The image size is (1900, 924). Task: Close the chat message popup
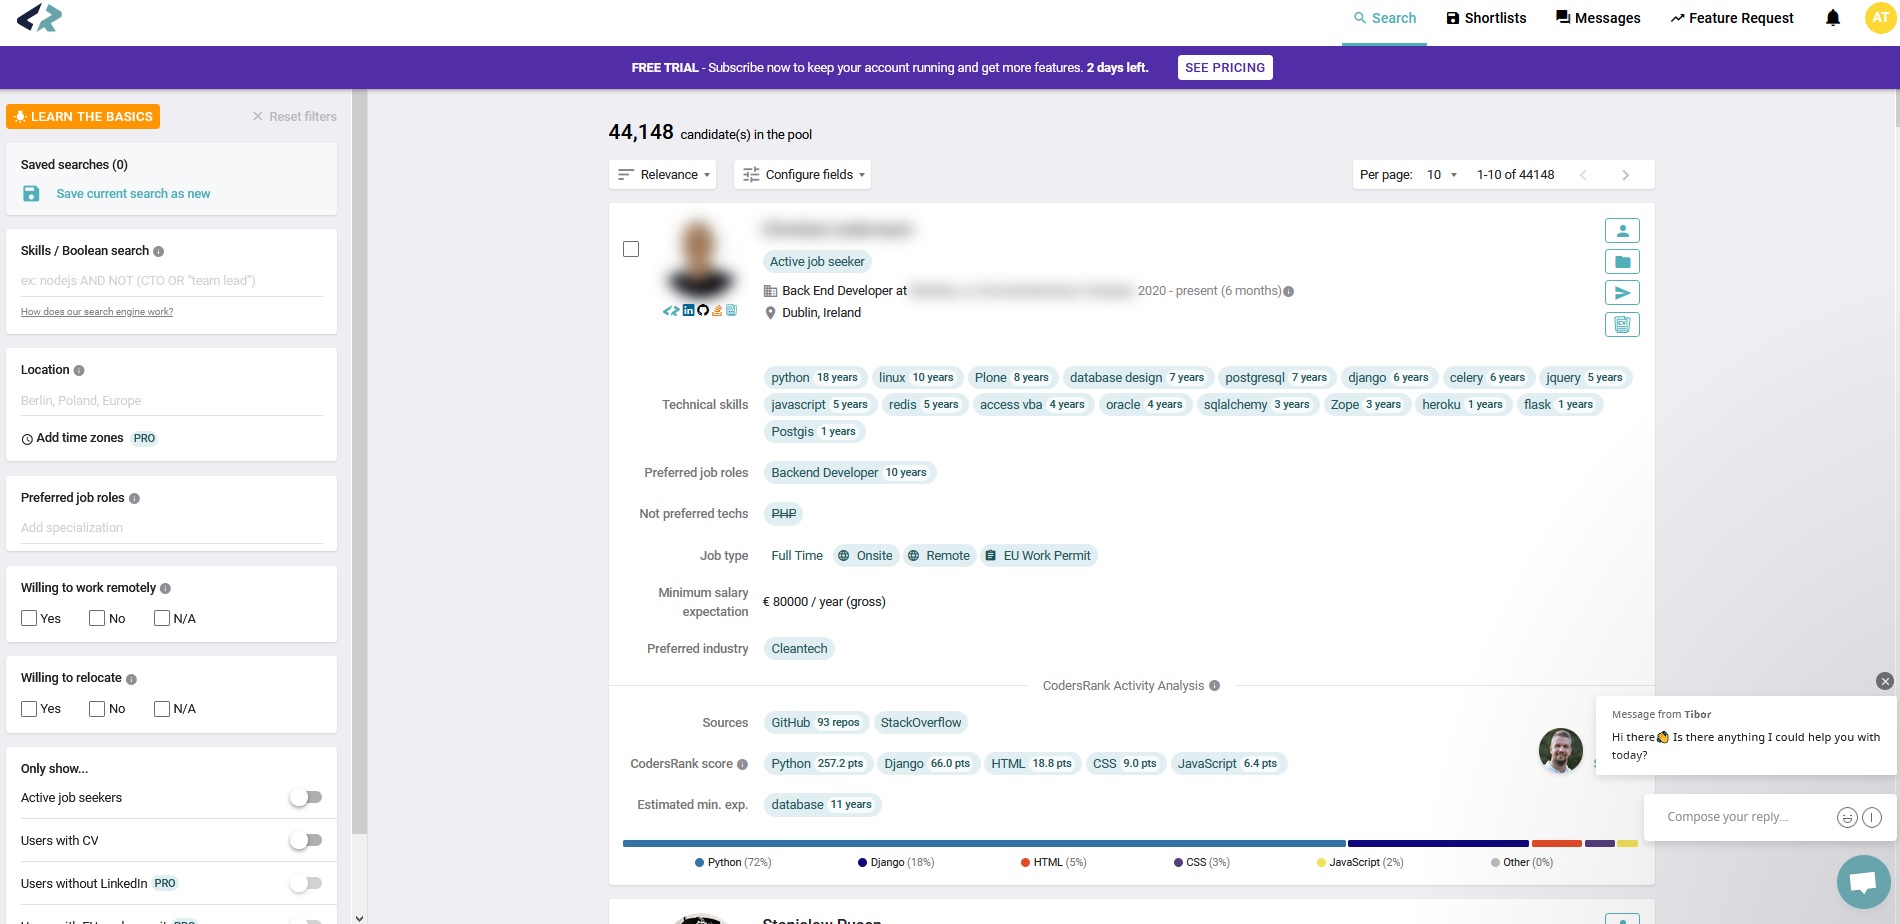click(1884, 681)
